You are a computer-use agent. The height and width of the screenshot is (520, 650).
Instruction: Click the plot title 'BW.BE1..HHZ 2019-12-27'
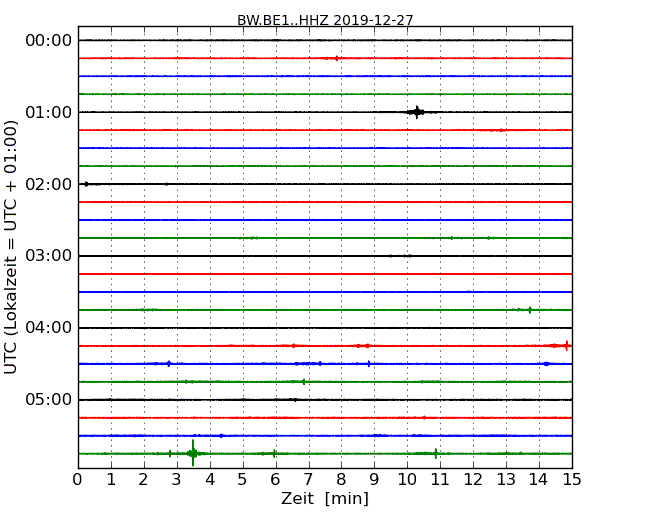(325, 20)
